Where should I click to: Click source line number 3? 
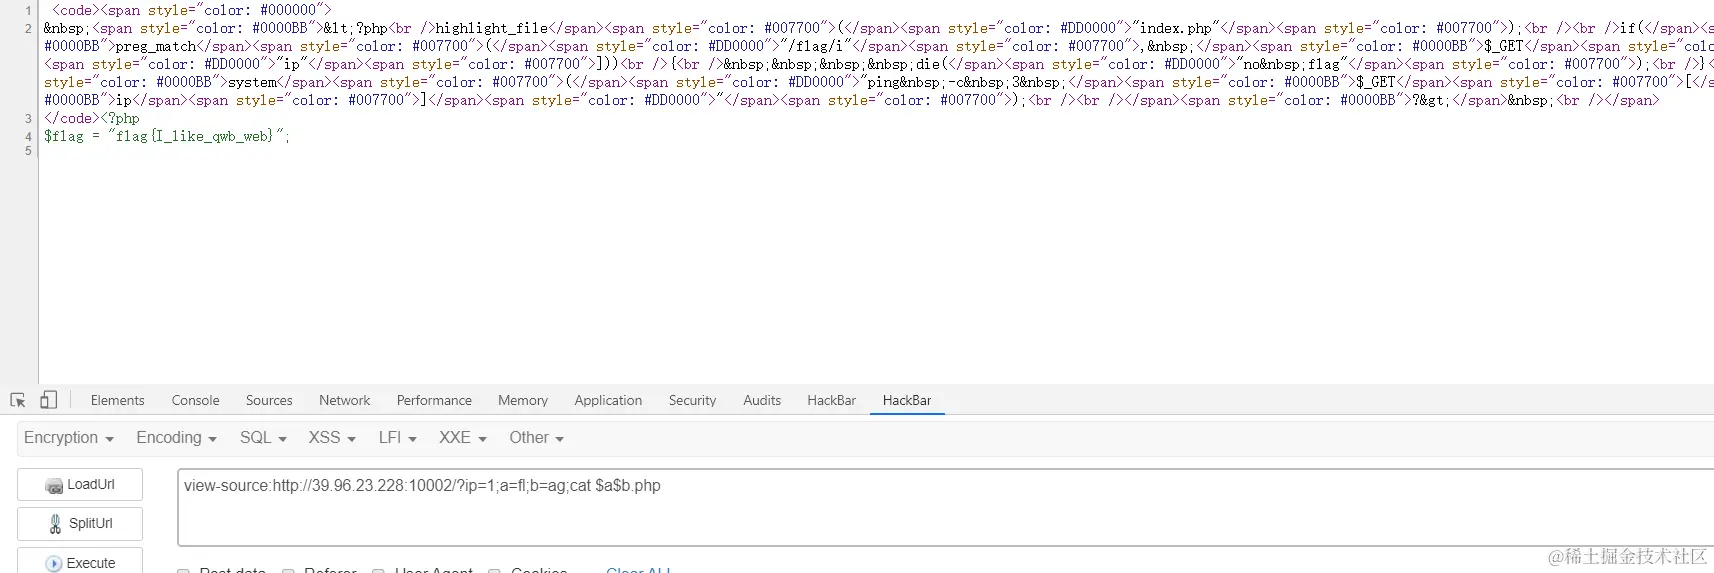click(28, 118)
